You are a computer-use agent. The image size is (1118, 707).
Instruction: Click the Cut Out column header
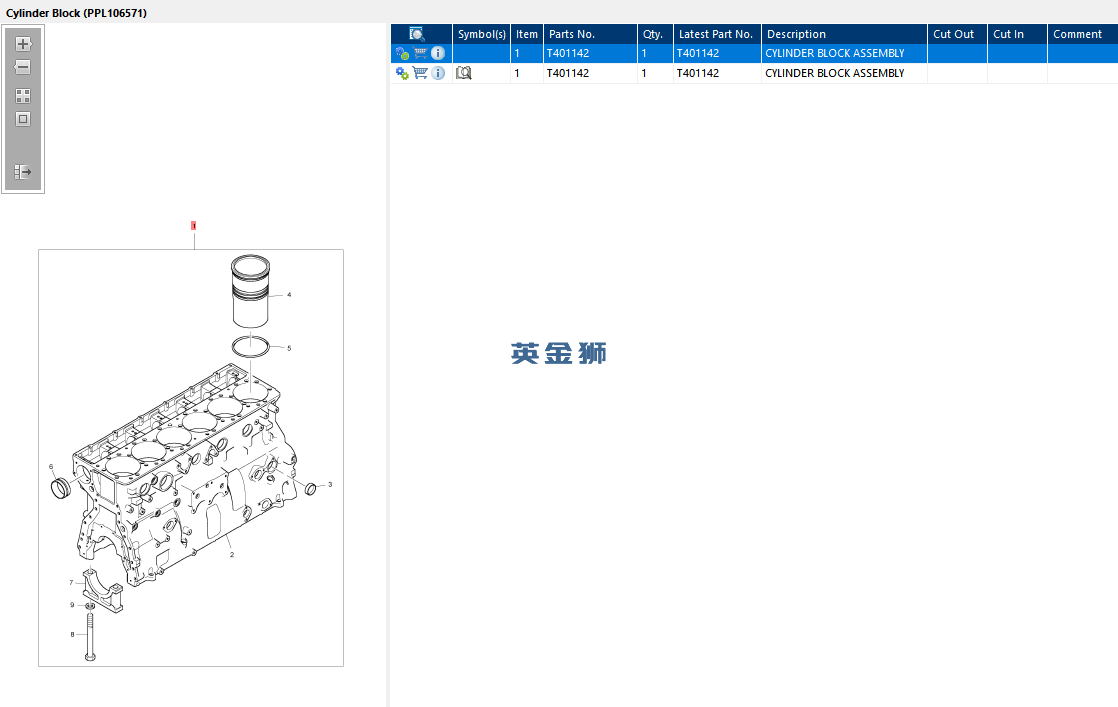pyautogui.click(x=957, y=34)
